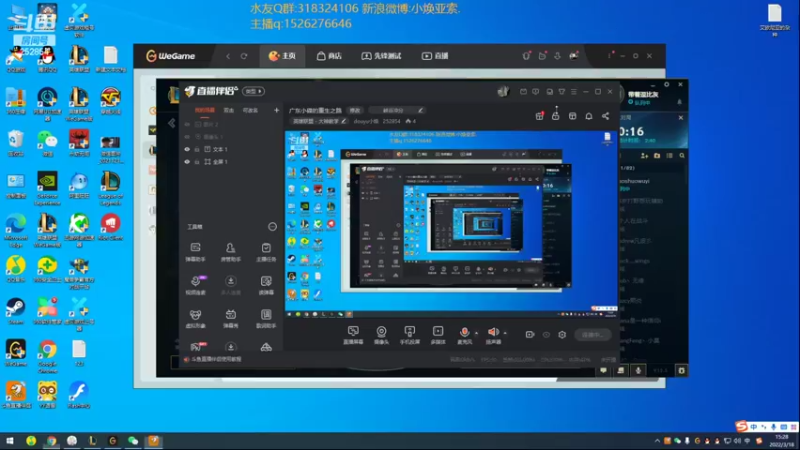Viewport: 800px width, 450px height.
Task: Toggle visibility of the second dimmed source
Action: point(187,137)
